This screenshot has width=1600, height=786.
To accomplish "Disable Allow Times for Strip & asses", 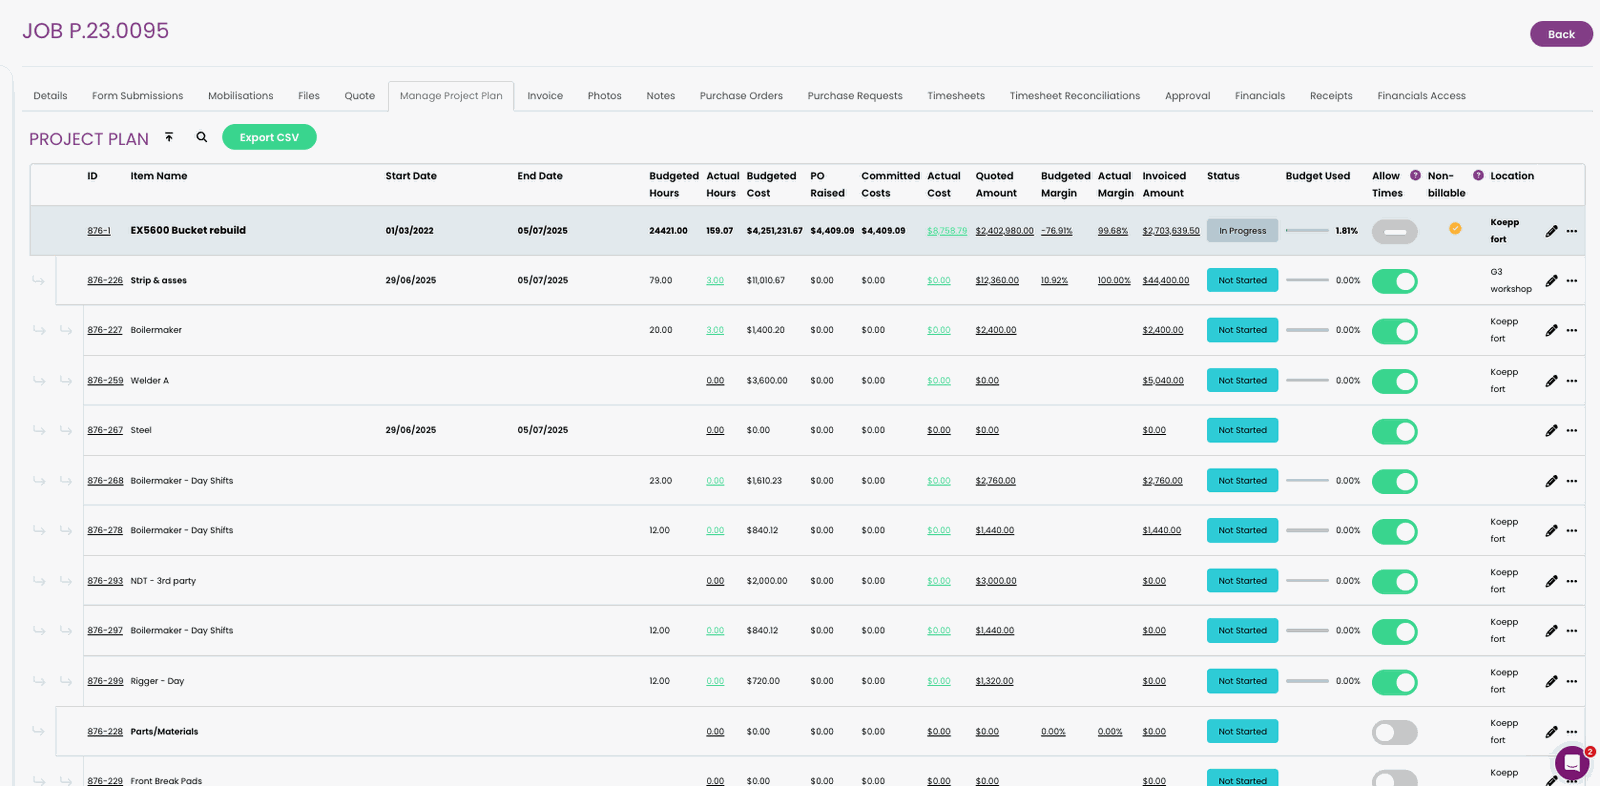I will [x=1395, y=281].
